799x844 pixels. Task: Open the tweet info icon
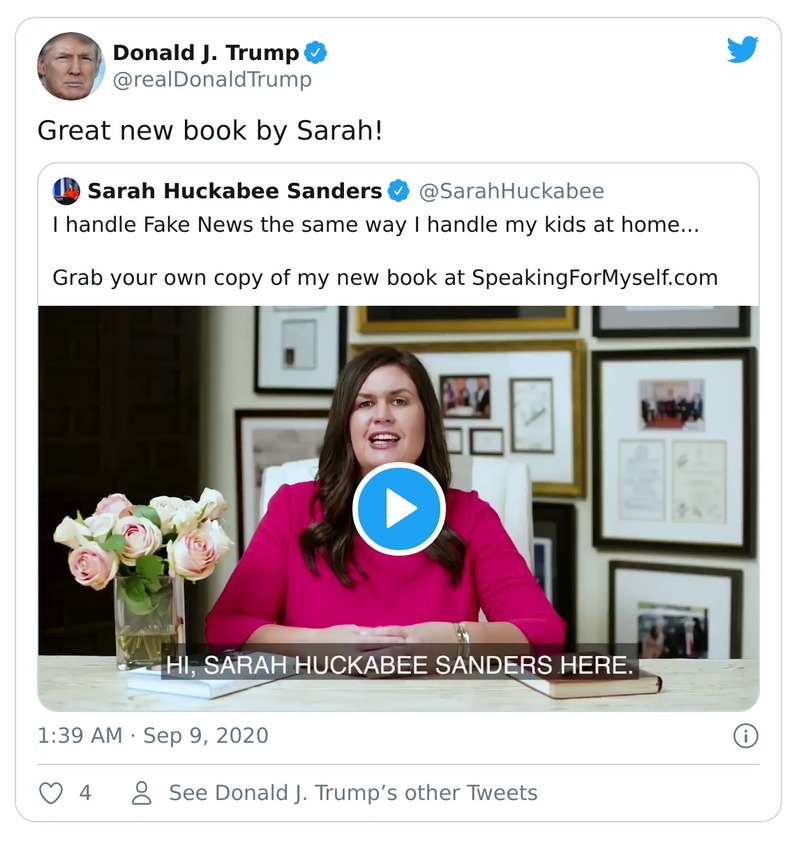745,736
